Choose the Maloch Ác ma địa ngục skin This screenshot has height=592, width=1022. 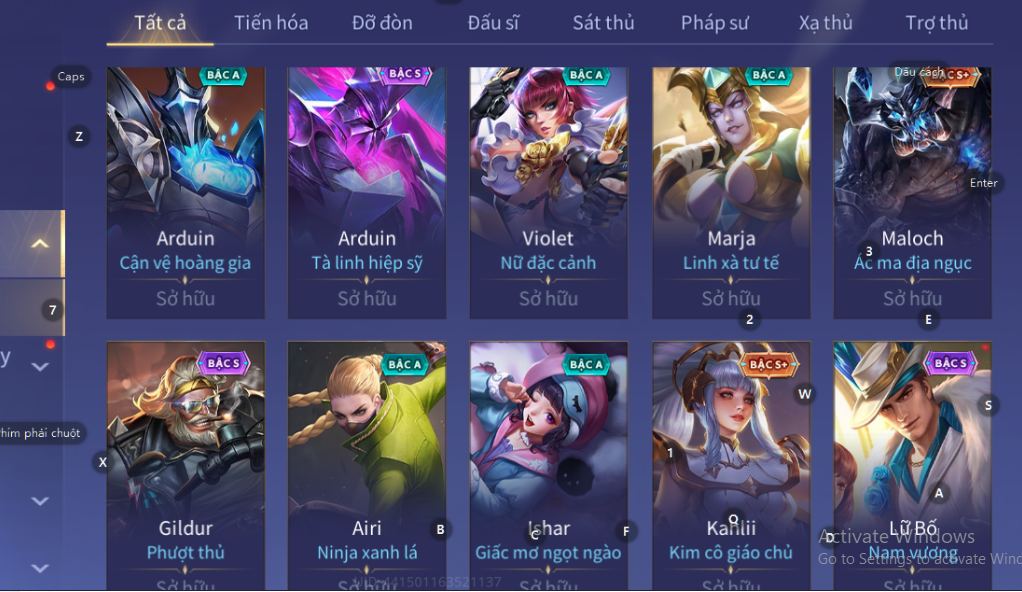[x=912, y=192]
